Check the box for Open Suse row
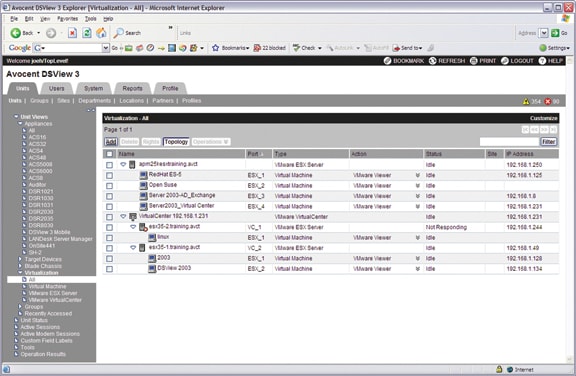The image size is (576, 376). [x=109, y=186]
